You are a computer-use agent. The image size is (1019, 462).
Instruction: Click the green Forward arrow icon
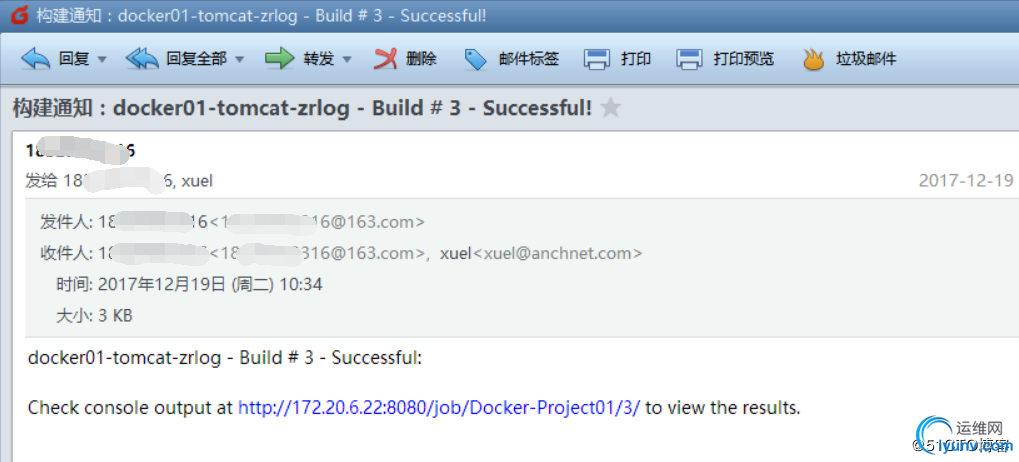coord(280,59)
